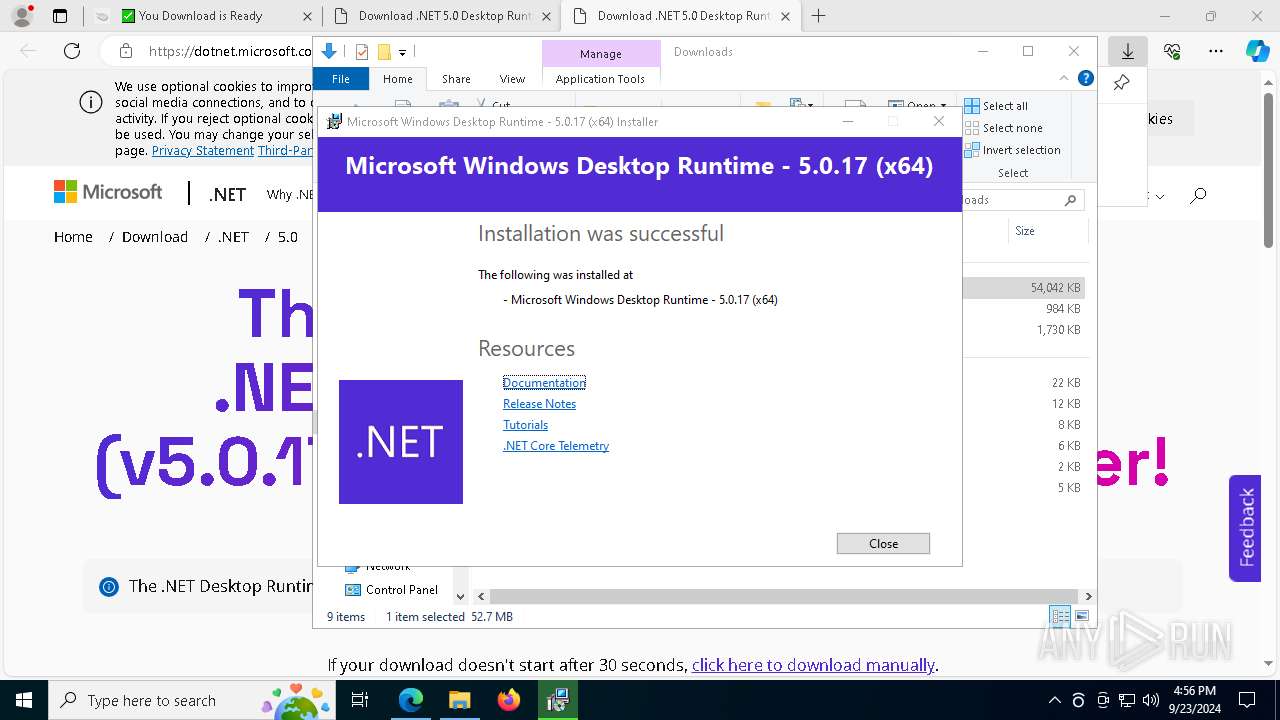Switch to the View ribbon tab
Image resolution: width=1280 pixels, height=720 pixels.
click(x=512, y=79)
